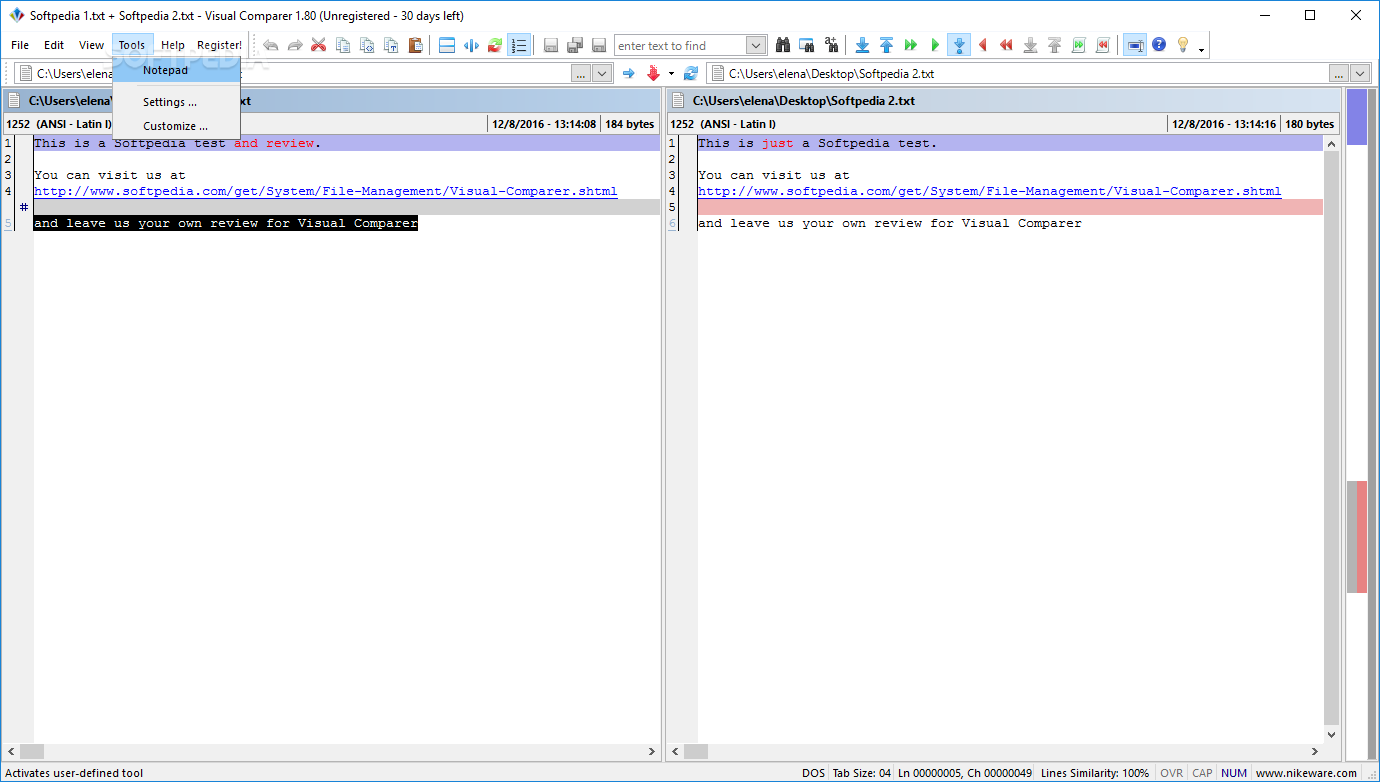Click the single green play arrow icon
Image resolution: width=1380 pixels, height=782 pixels.
point(934,45)
